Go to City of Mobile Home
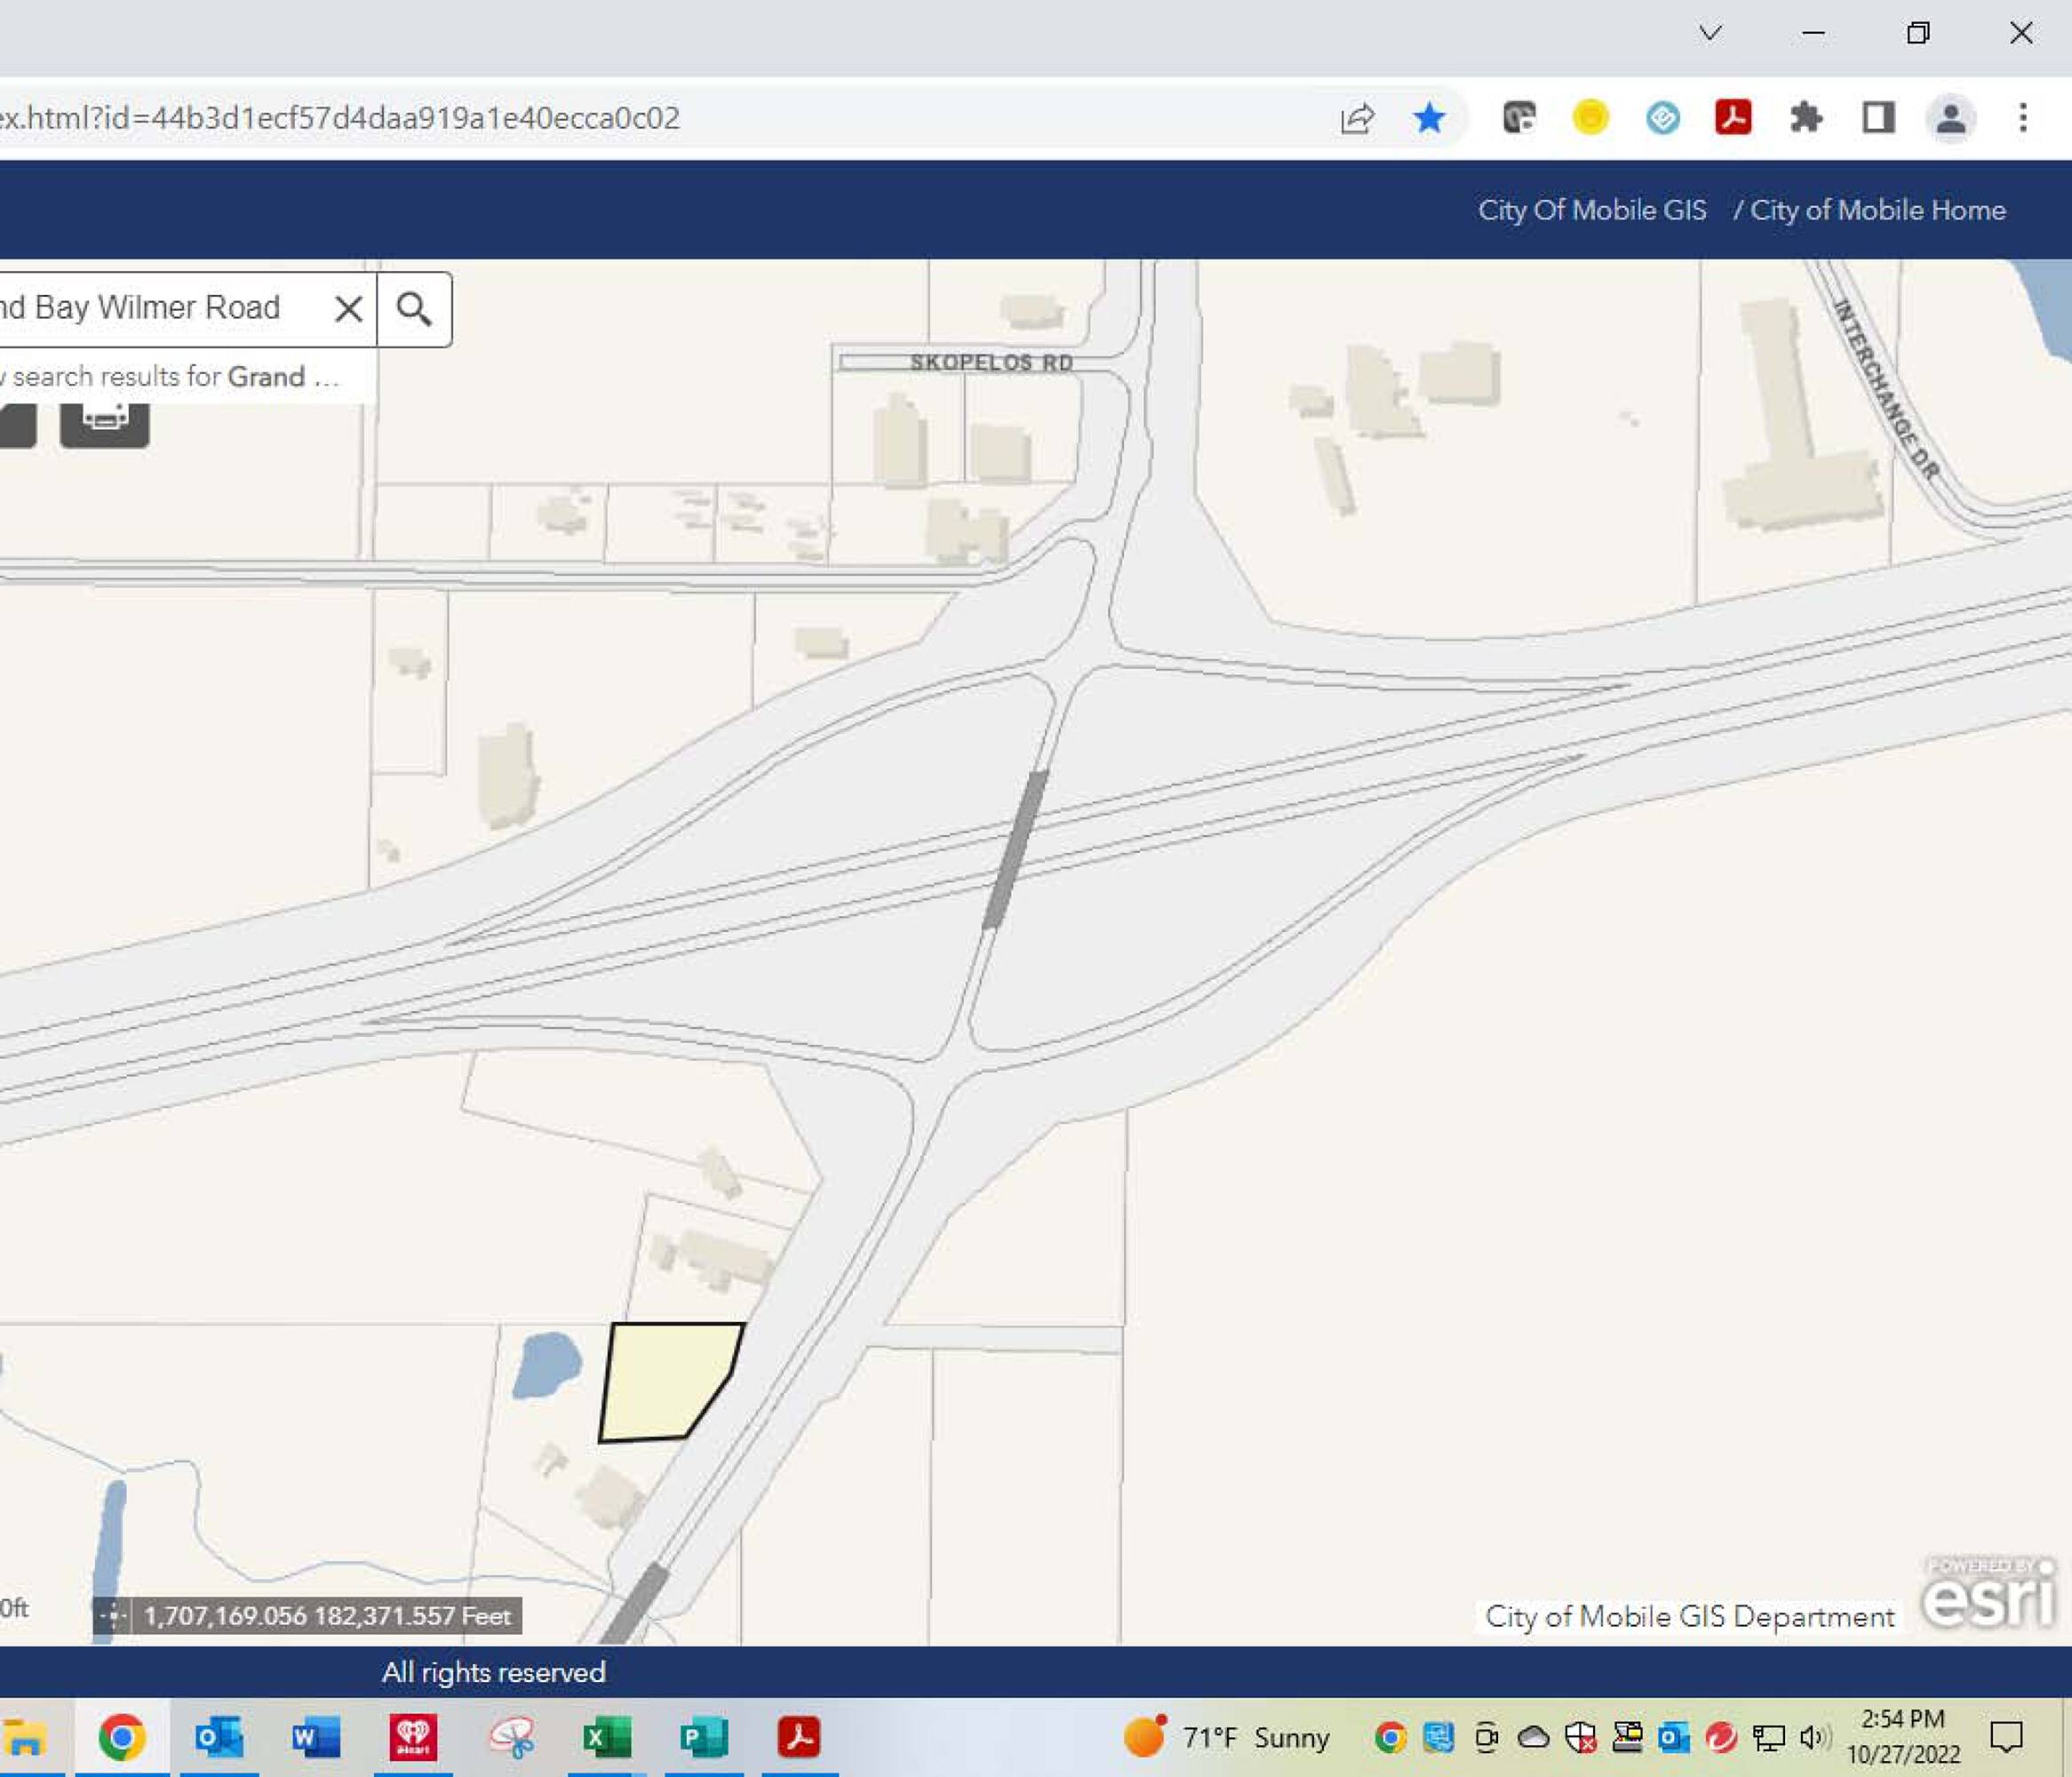The height and width of the screenshot is (1777, 2072). (x=1877, y=210)
